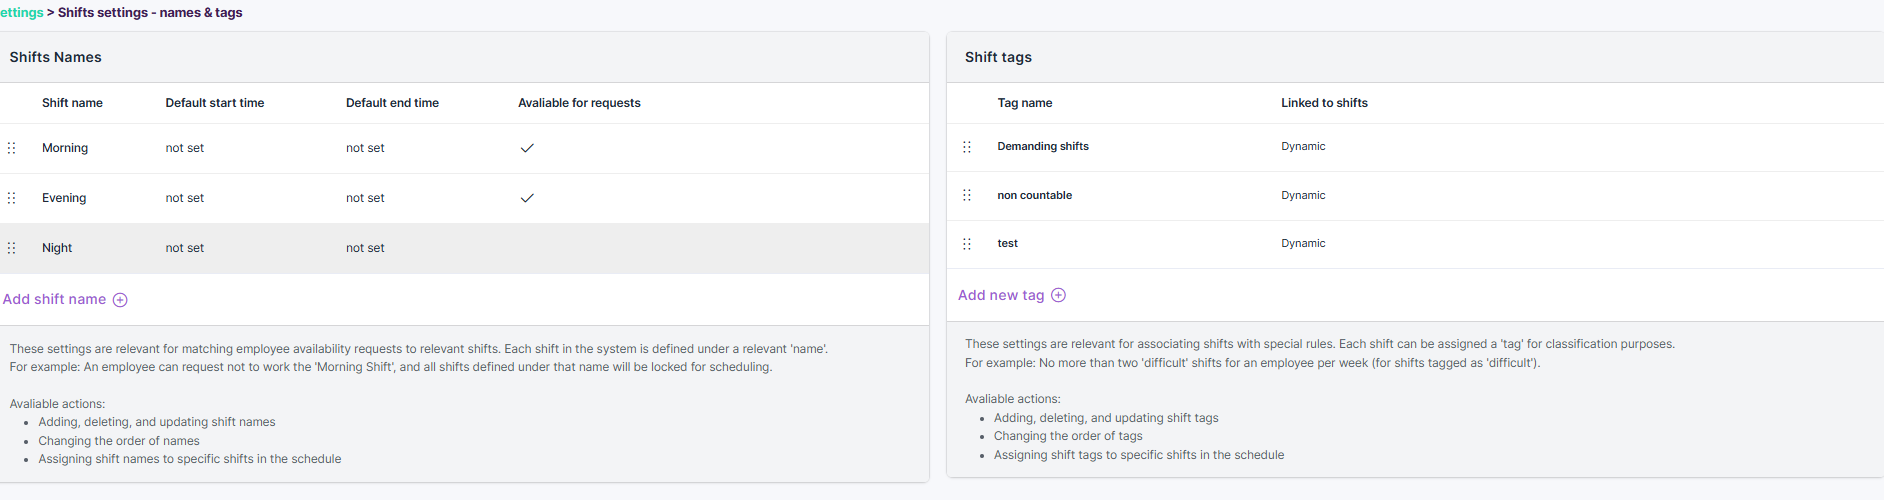The height and width of the screenshot is (500, 1884).
Task: Click Evening default end time 'not set'
Action: coord(365,198)
